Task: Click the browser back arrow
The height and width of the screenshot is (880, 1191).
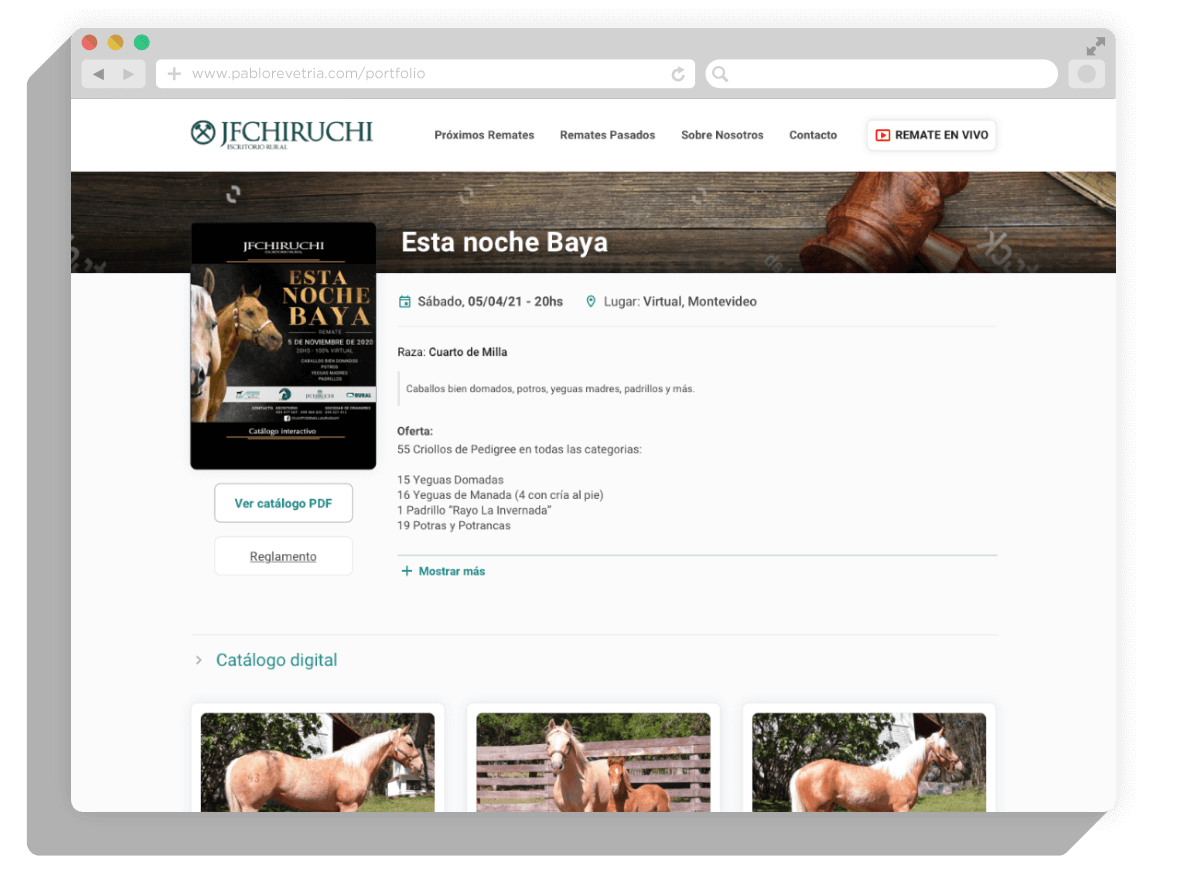Action: coord(98,74)
